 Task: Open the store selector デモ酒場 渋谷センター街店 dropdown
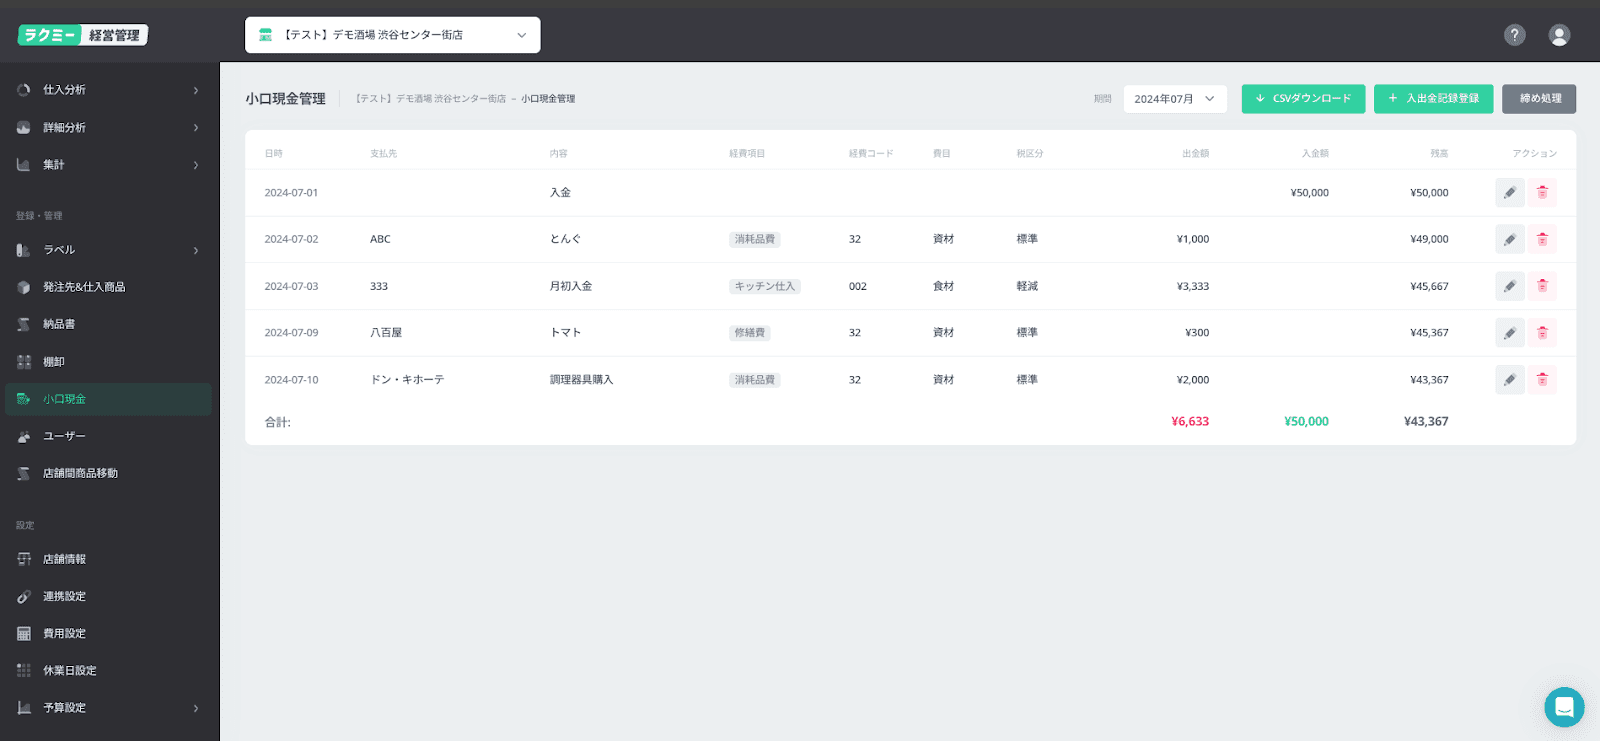click(393, 35)
